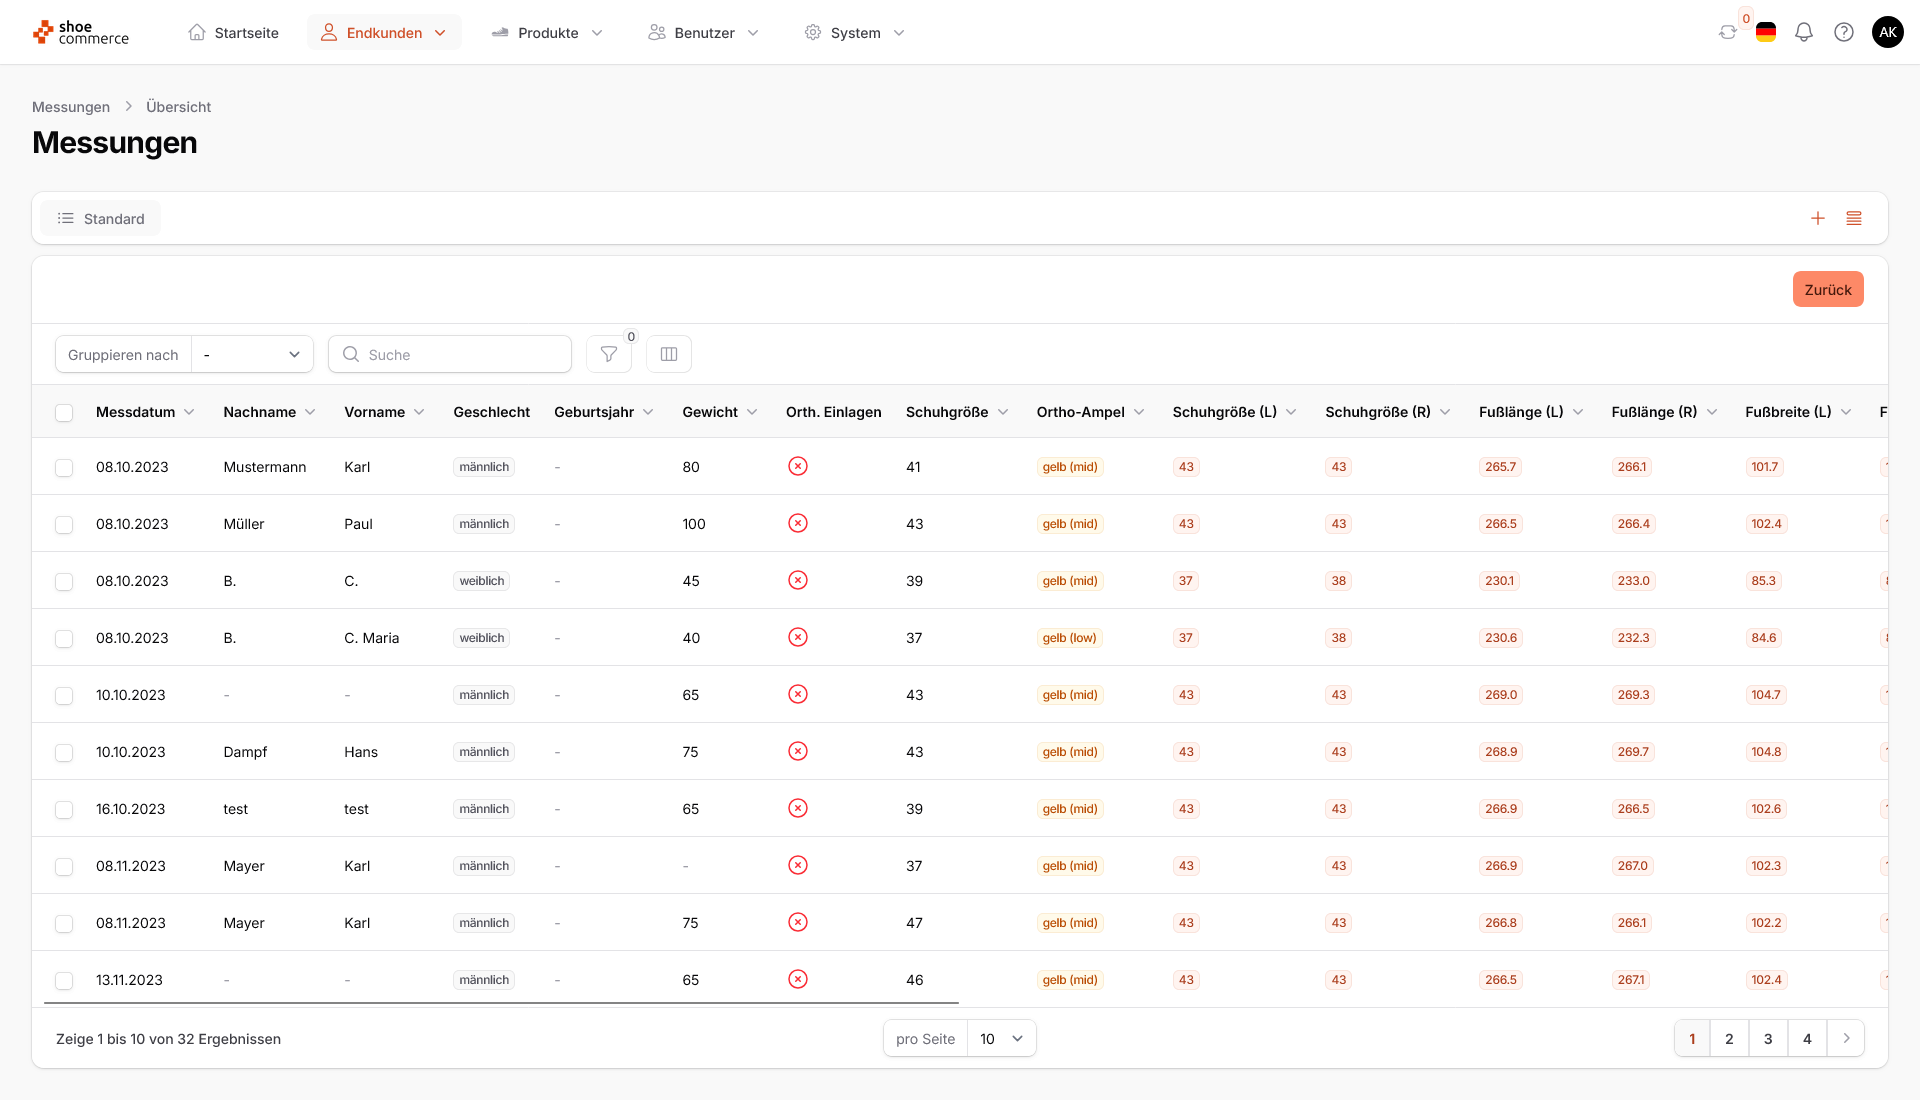This screenshot has width=1920, height=1100.
Task: Select the Mustermann row checkbox
Action: [64, 467]
